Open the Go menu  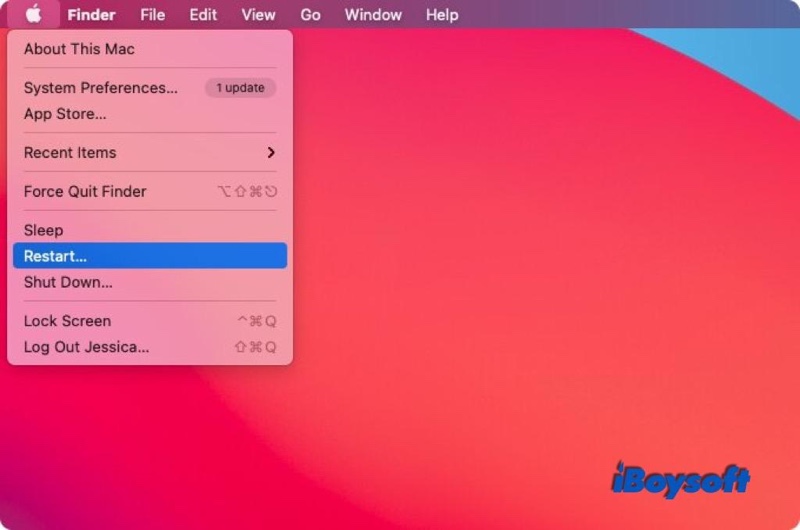pyautogui.click(x=310, y=15)
